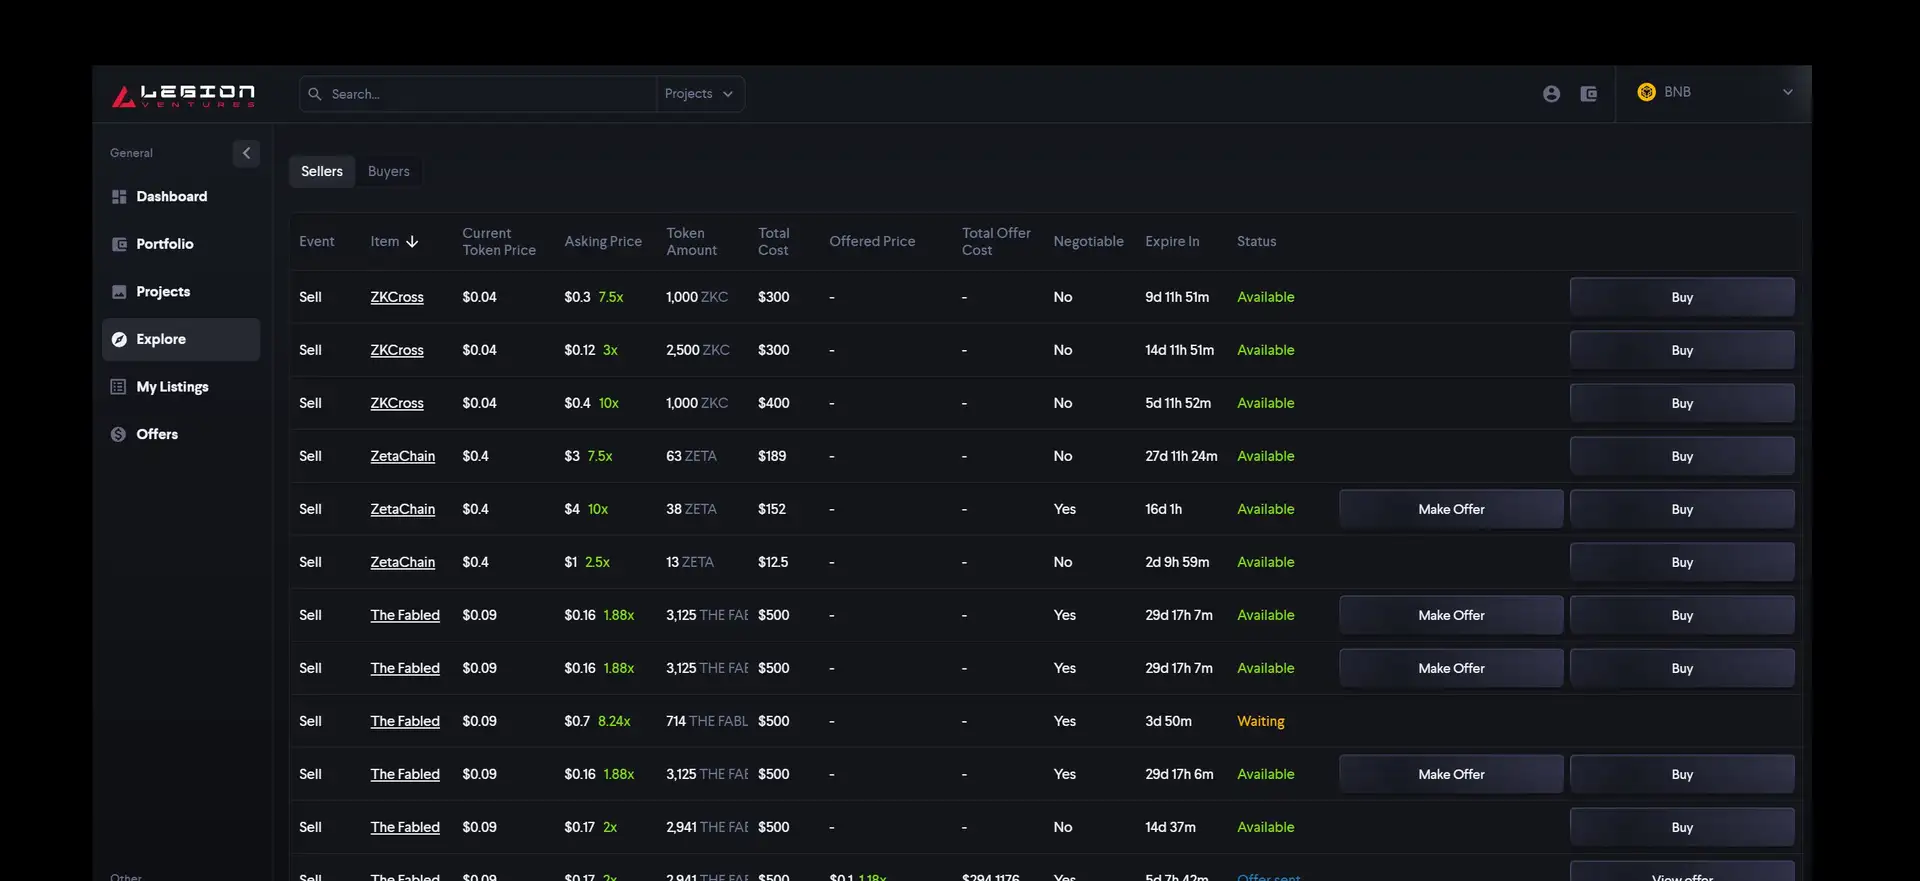Open The Fabled link in Waiting row
Image resolution: width=1920 pixels, height=881 pixels.
[x=404, y=722]
